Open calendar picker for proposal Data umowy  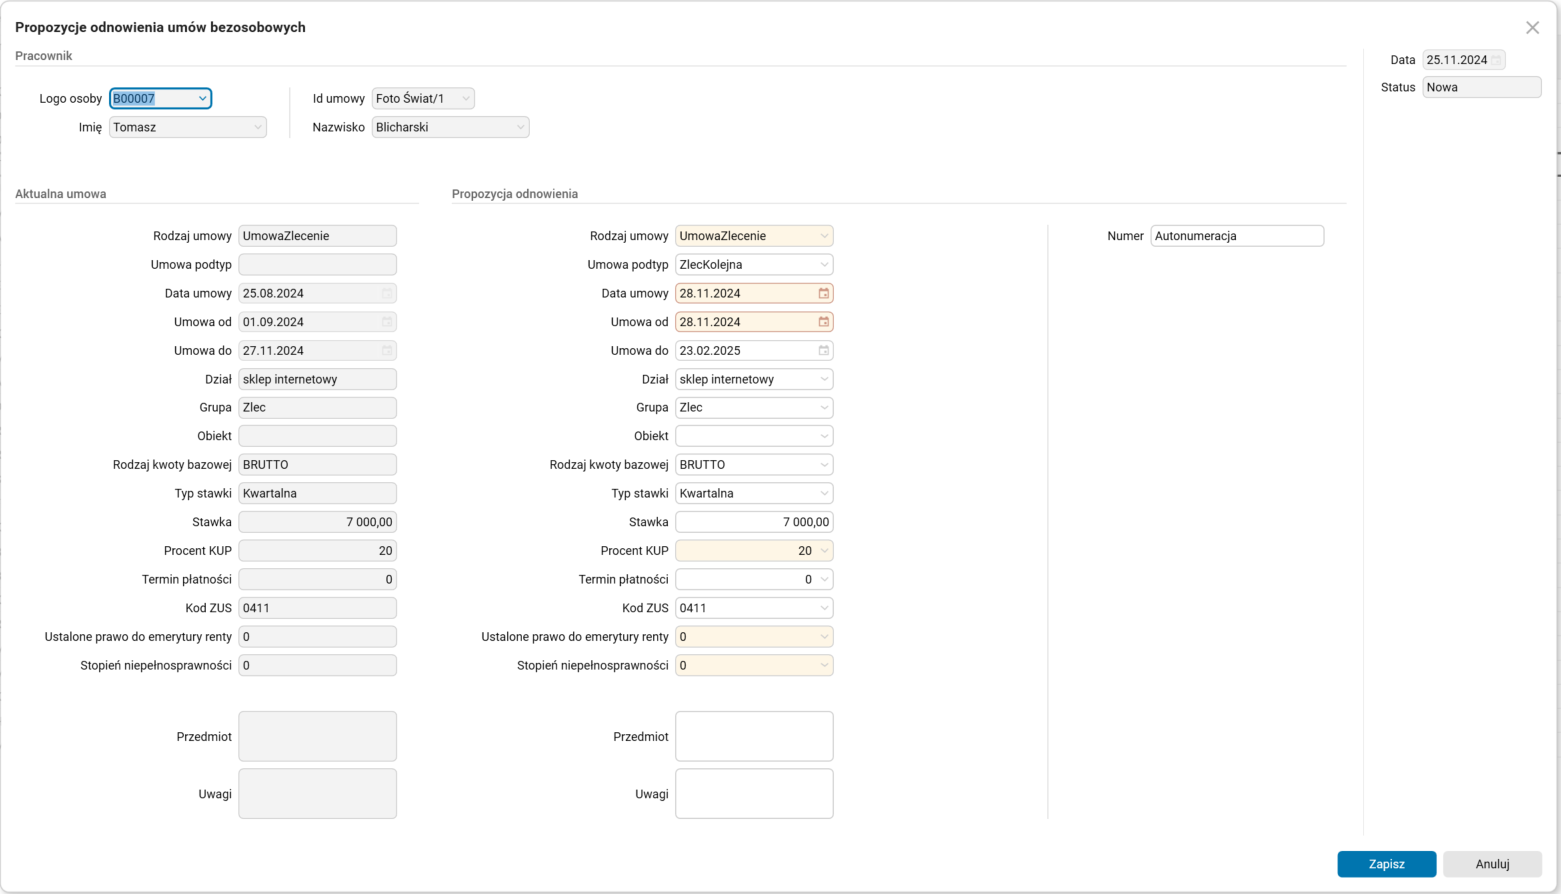[824, 293]
